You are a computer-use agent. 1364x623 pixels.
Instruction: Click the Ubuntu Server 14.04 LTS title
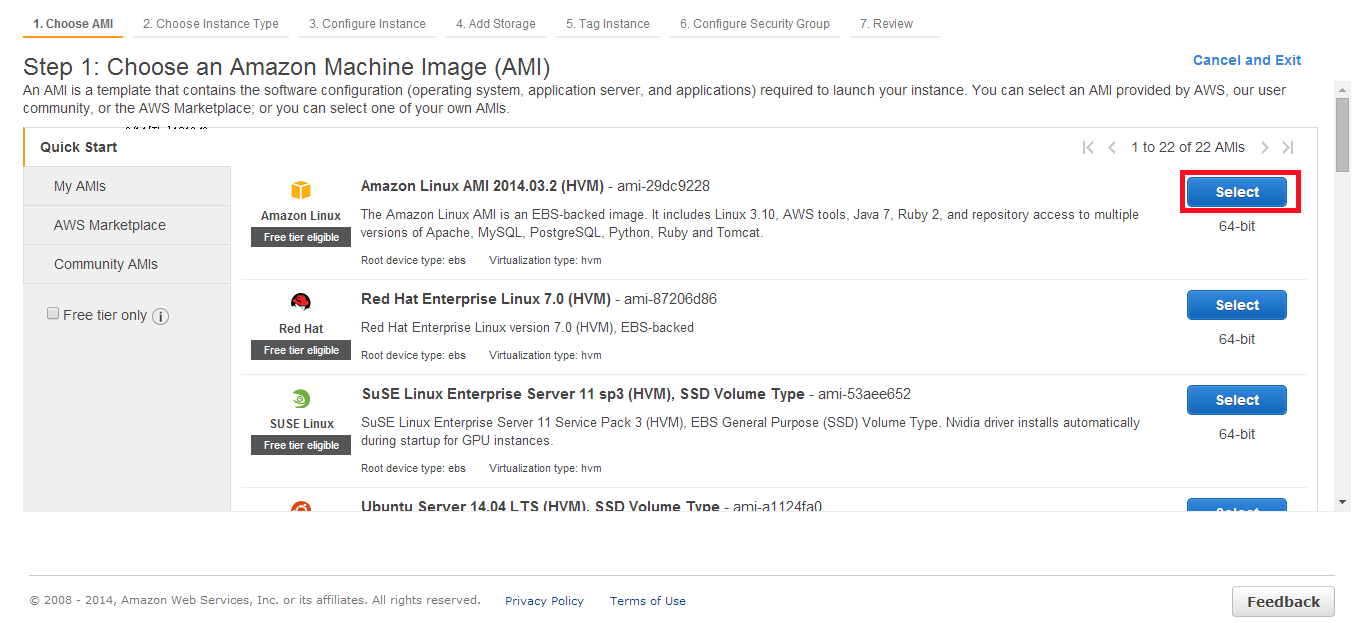pos(540,506)
